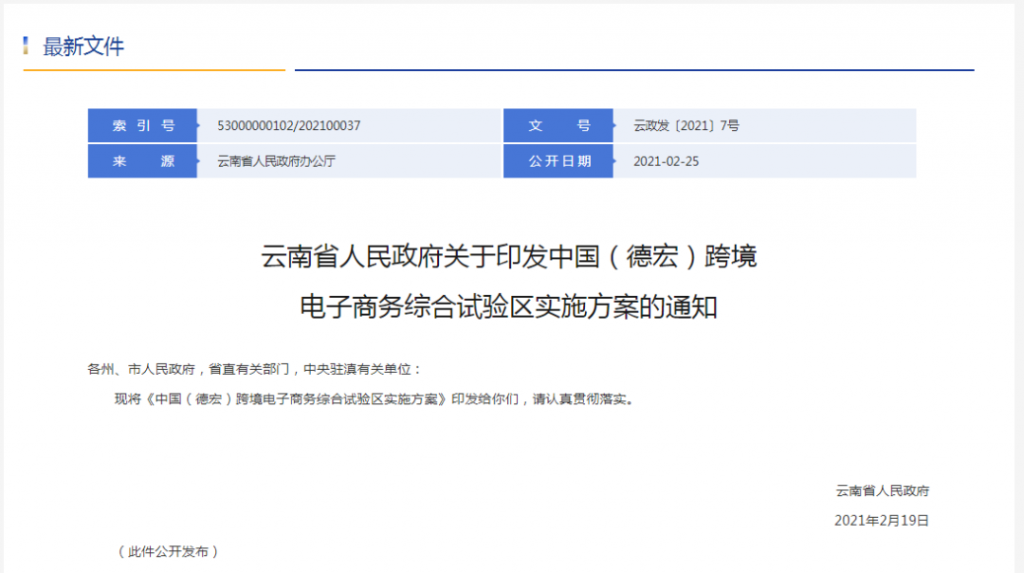Viewport: 1024px width, 573px height.
Task: Click the 公开日期 label cell
Action: [x=558, y=161]
